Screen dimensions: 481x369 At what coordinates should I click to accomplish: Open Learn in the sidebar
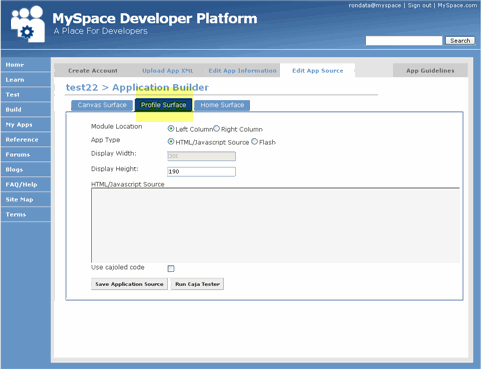tap(26, 80)
